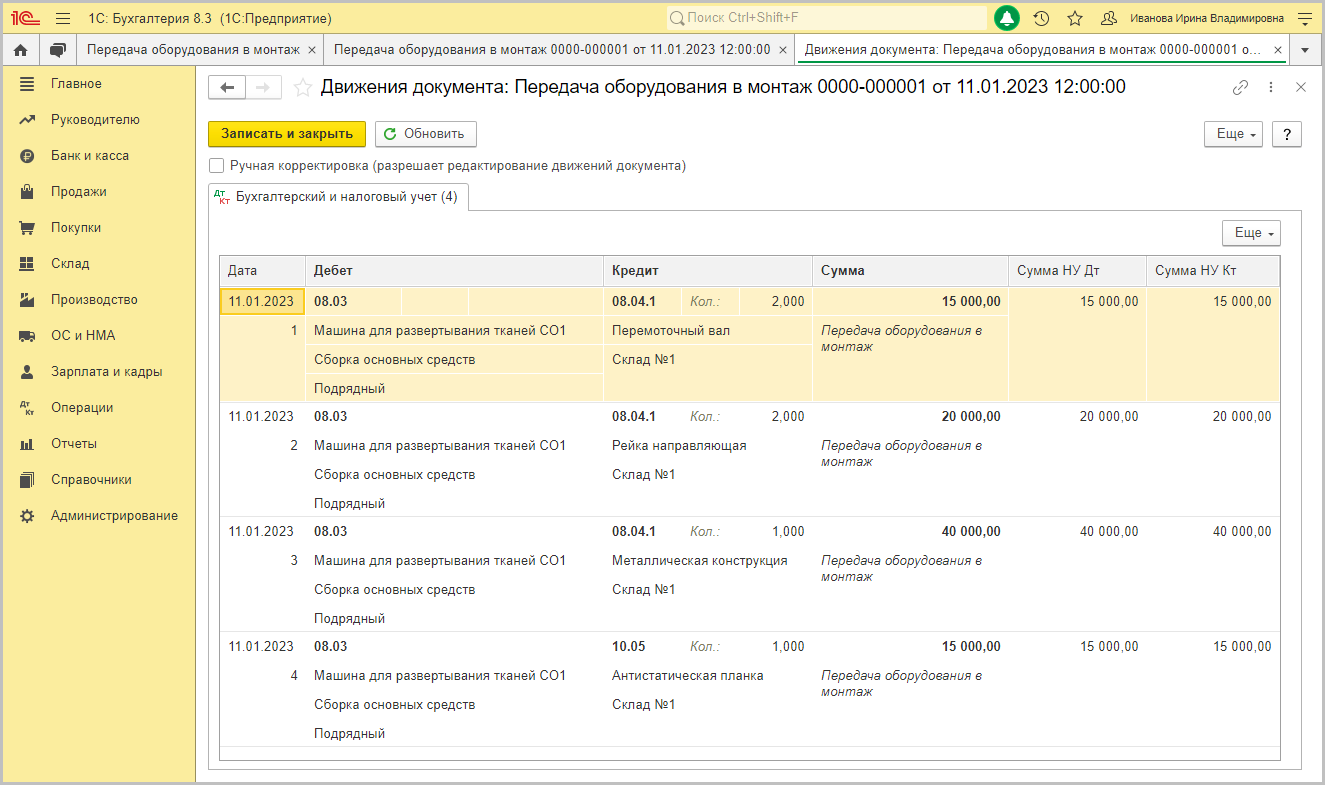The width and height of the screenshot is (1325, 785).
Task: Click the Дата column header
Action: (x=262, y=271)
